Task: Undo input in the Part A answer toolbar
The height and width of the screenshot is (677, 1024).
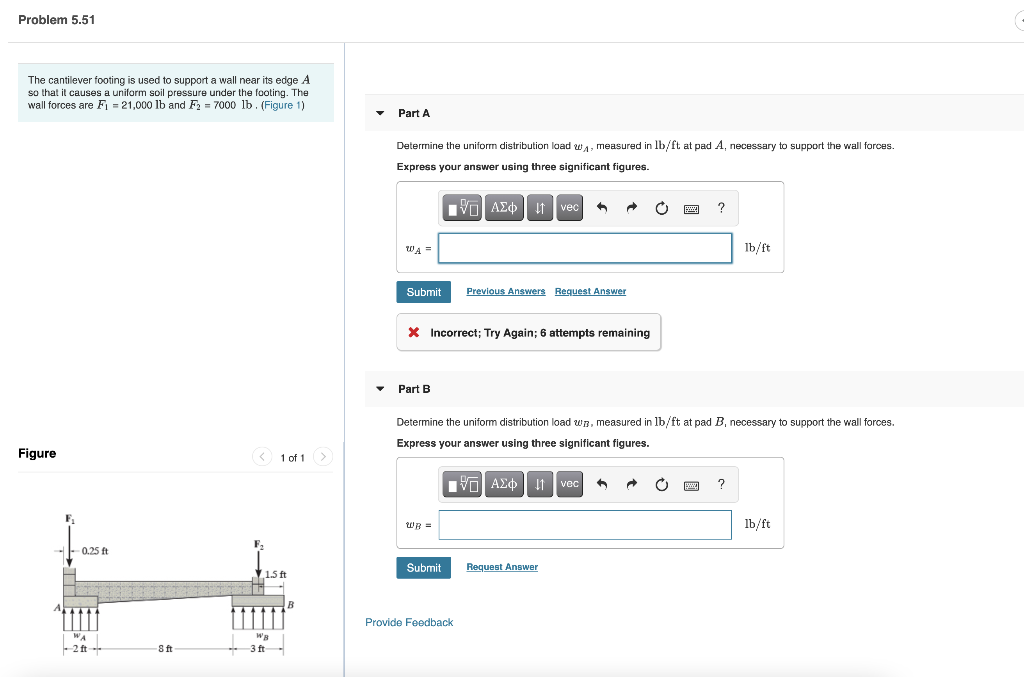Action: 601,207
